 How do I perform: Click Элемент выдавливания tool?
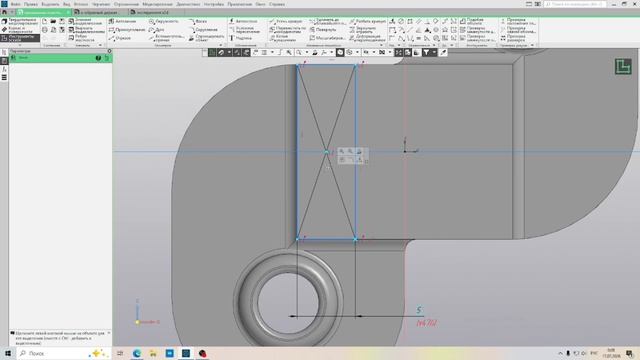click(86, 21)
